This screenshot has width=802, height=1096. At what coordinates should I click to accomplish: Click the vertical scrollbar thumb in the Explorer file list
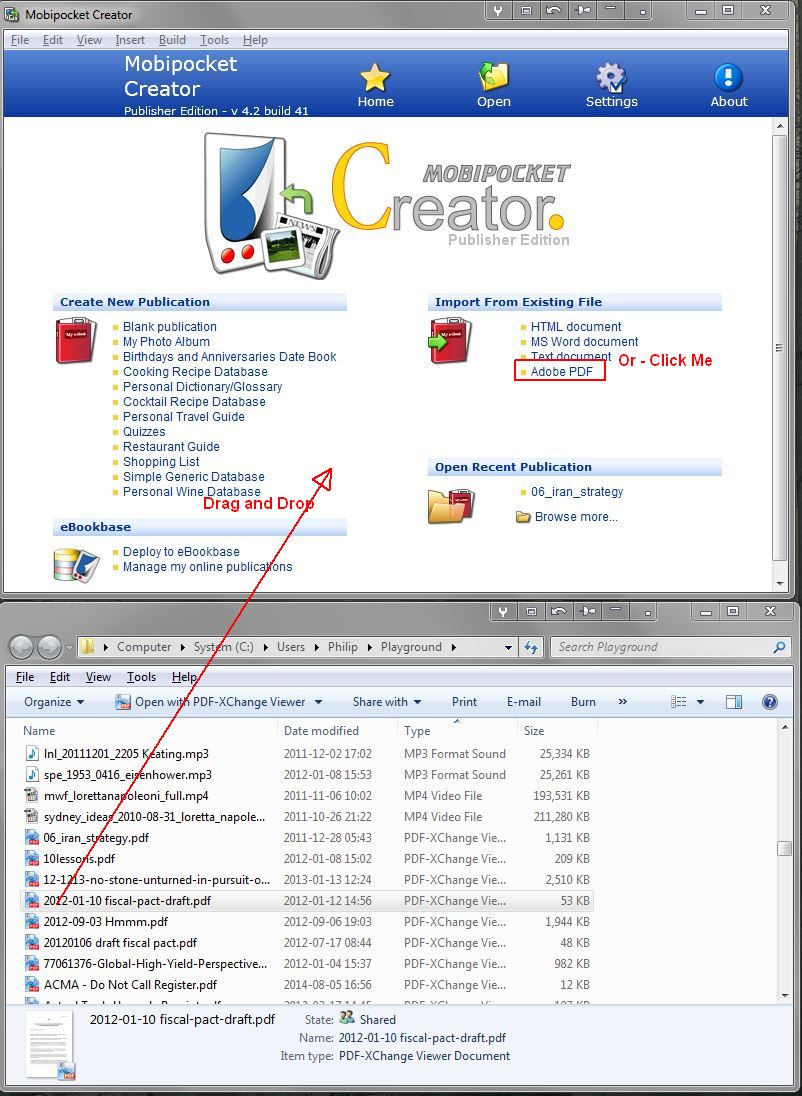pyautogui.click(x=784, y=848)
